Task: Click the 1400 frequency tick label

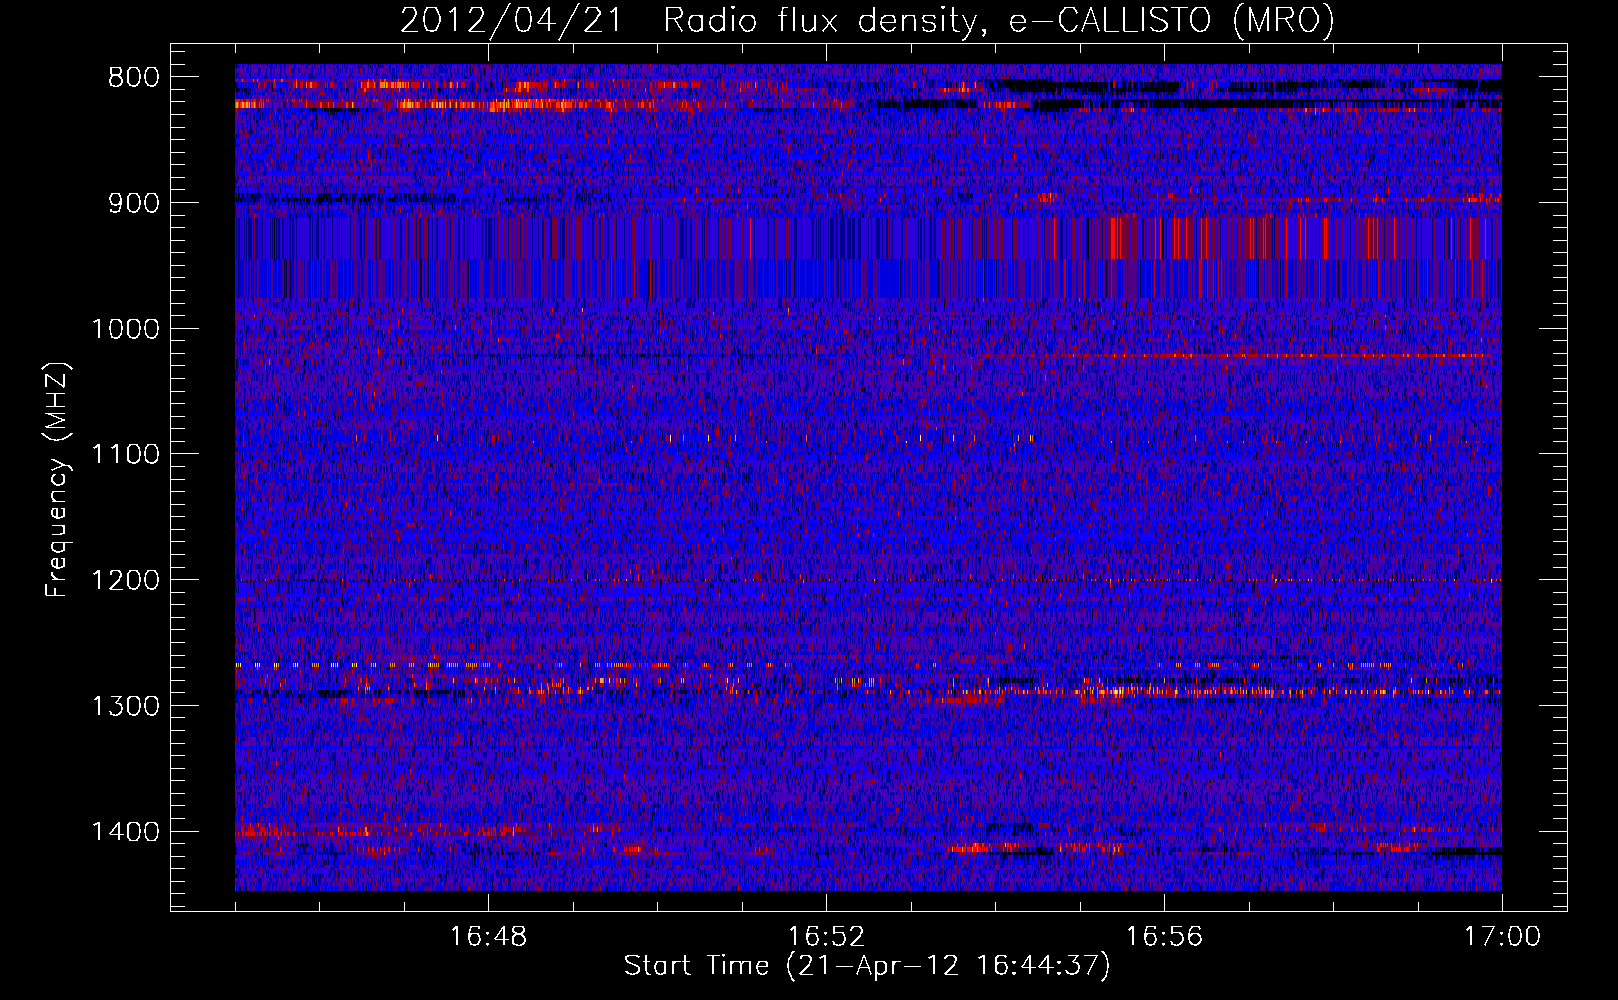Action: pos(125,832)
